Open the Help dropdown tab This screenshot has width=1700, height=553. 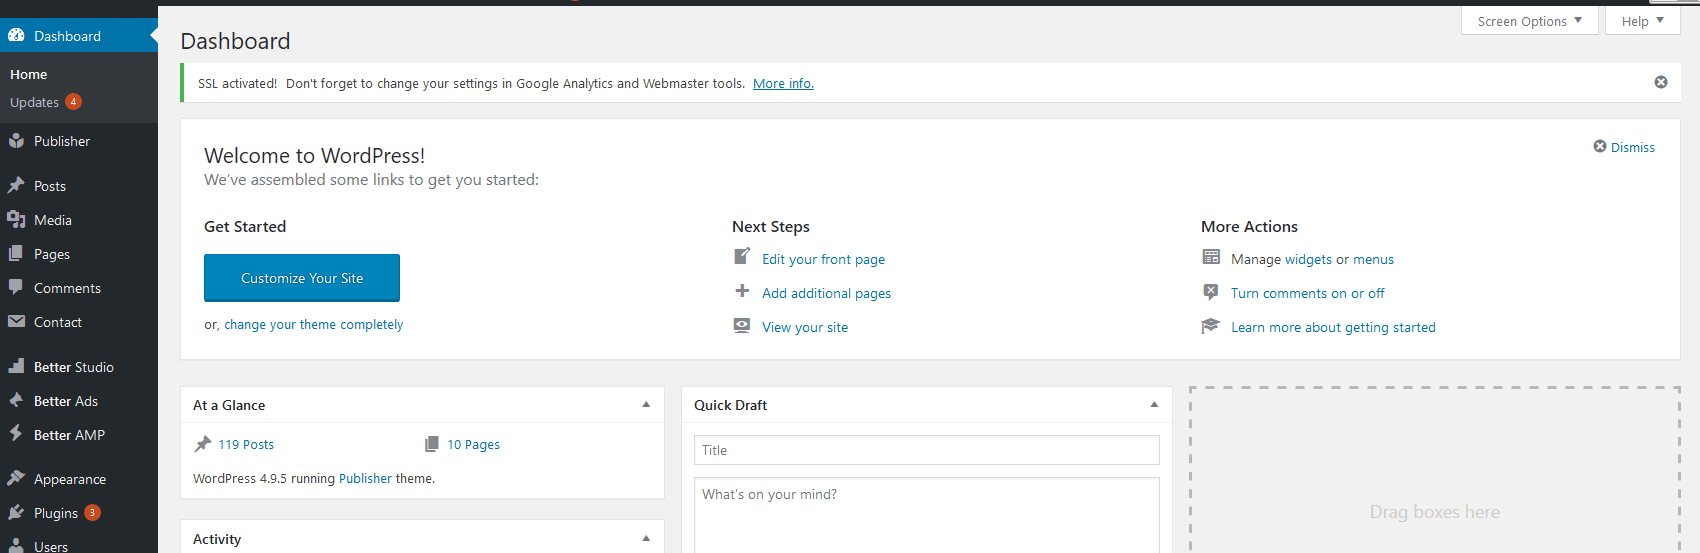pyautogui.click(x=1642, y=21)
